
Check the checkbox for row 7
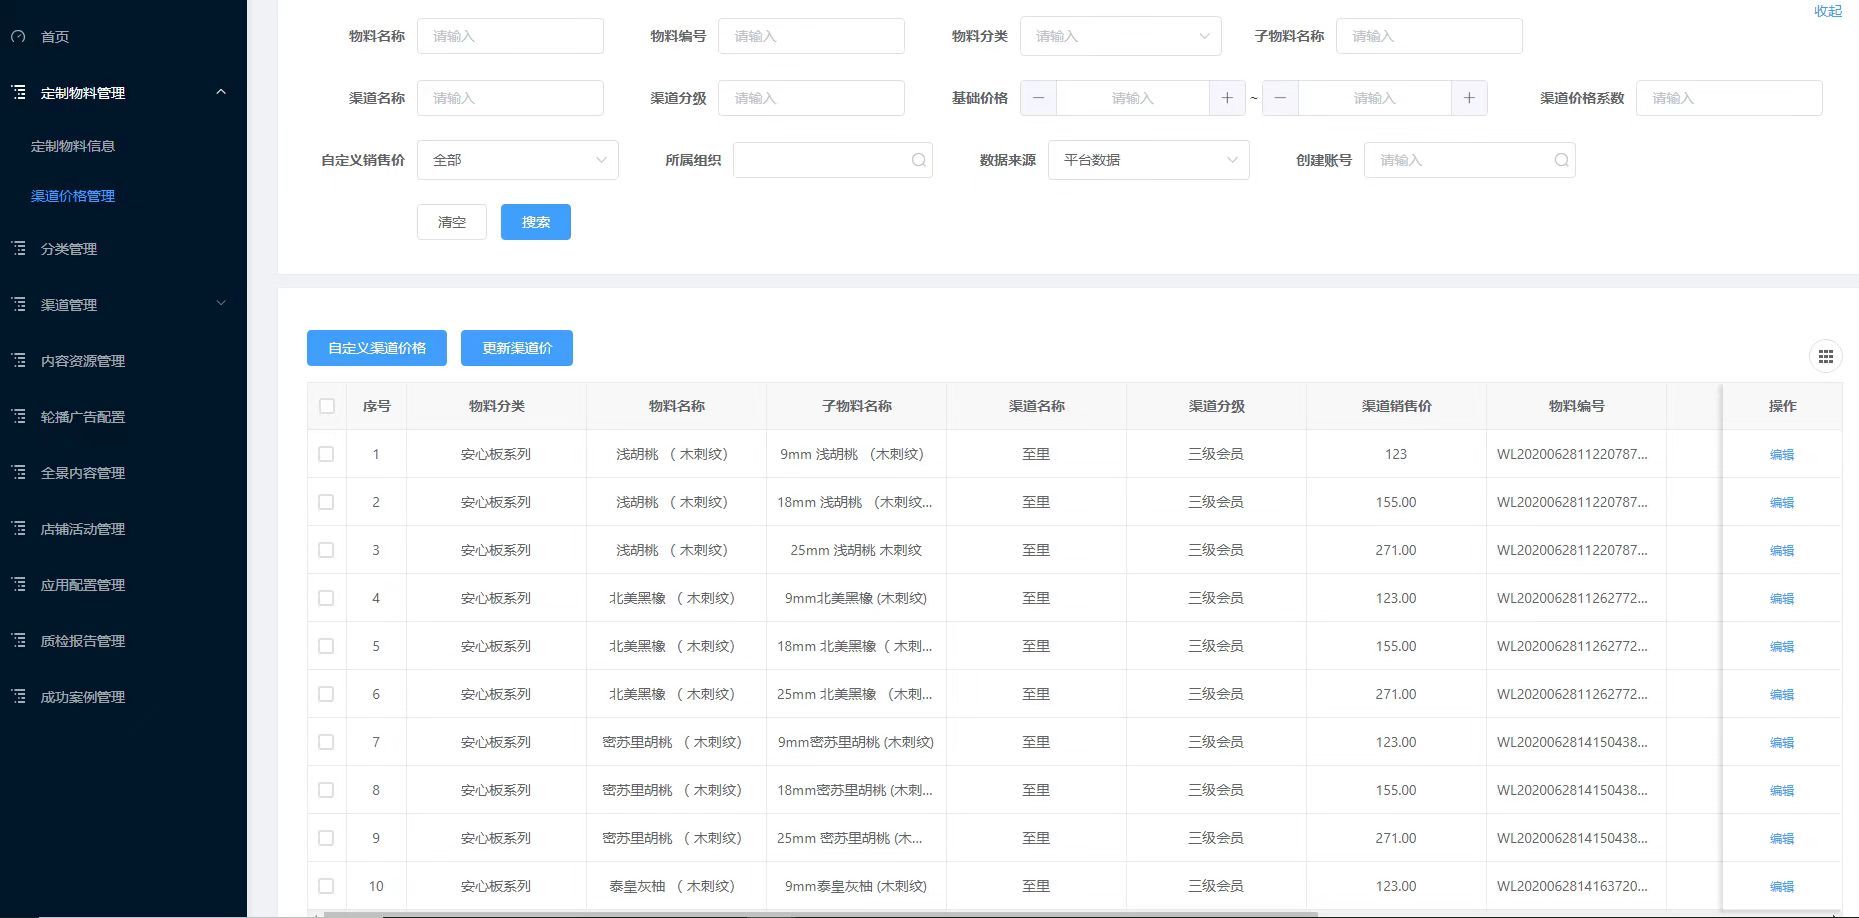coord(326,742)
